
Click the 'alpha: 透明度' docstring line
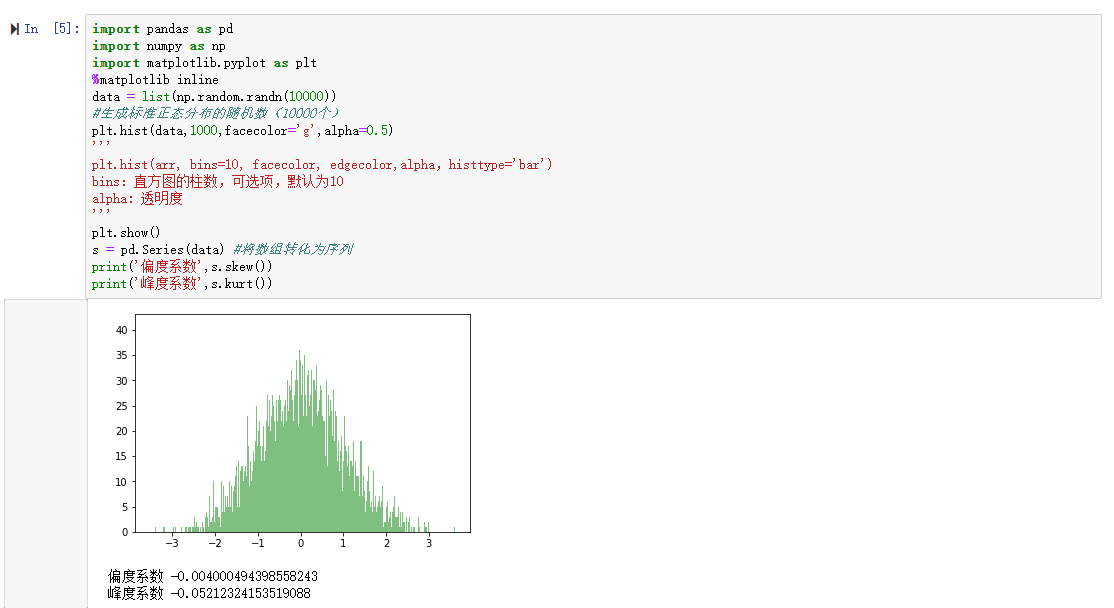137,199
